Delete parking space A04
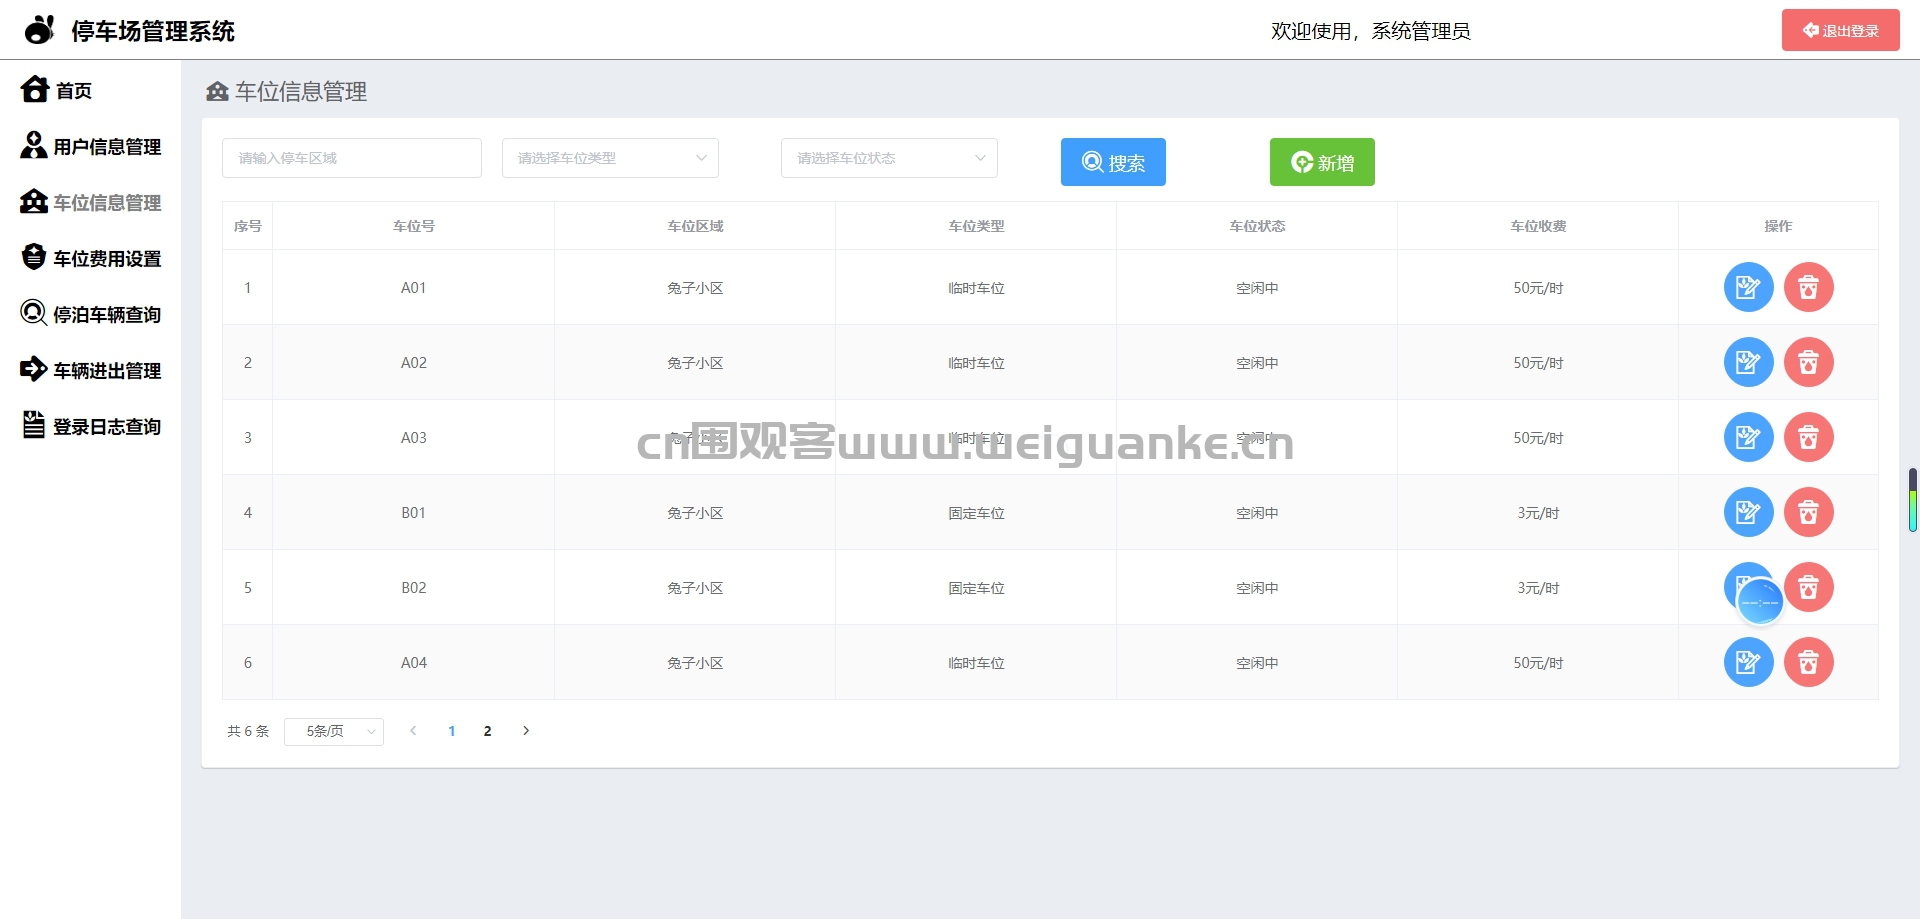This screenshot has width=1920, height=919. click(1808, 662)
